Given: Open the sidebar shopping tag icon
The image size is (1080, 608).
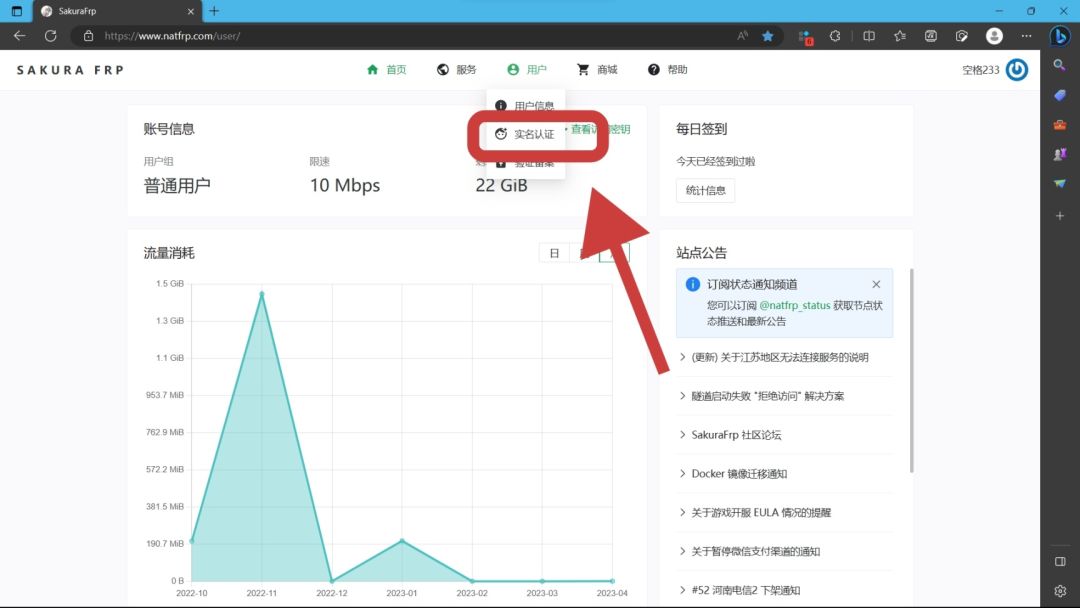Looking at the screenshot, I should pos(1059,95).
